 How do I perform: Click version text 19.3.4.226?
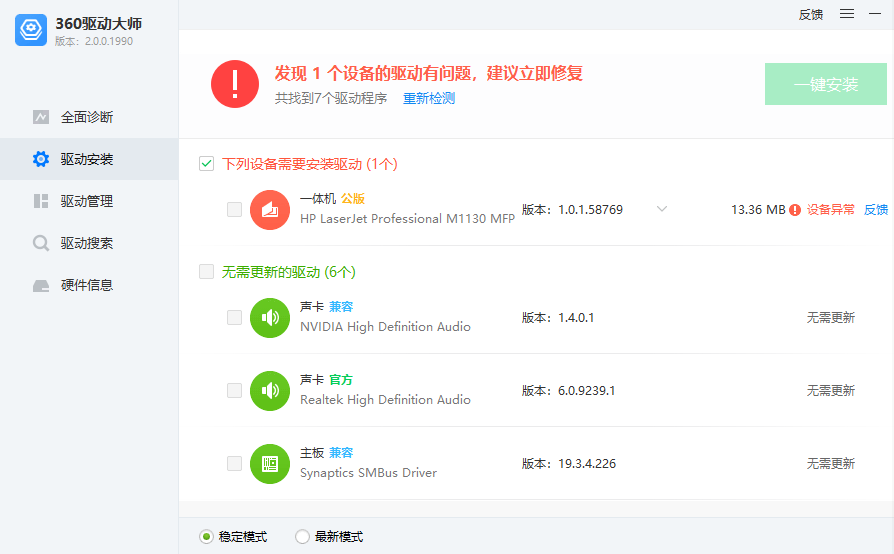(x=587, y=463)
